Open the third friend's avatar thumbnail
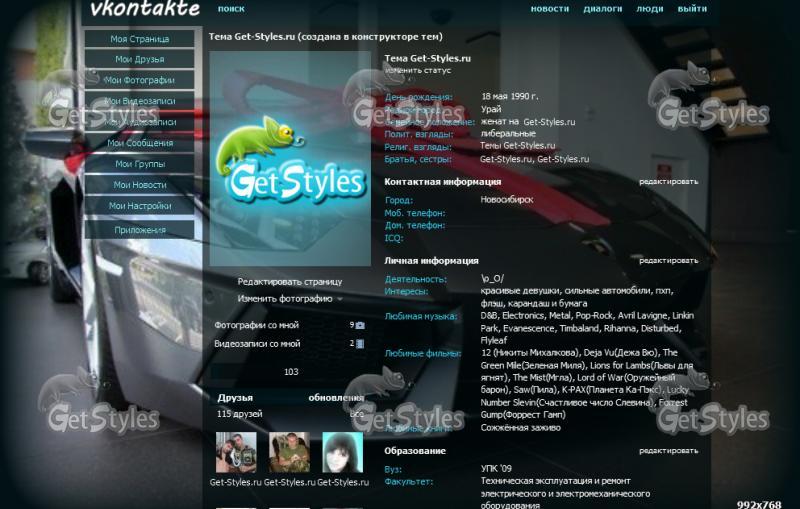This screenshot has height=509, width=800. (x=342, y=453)
